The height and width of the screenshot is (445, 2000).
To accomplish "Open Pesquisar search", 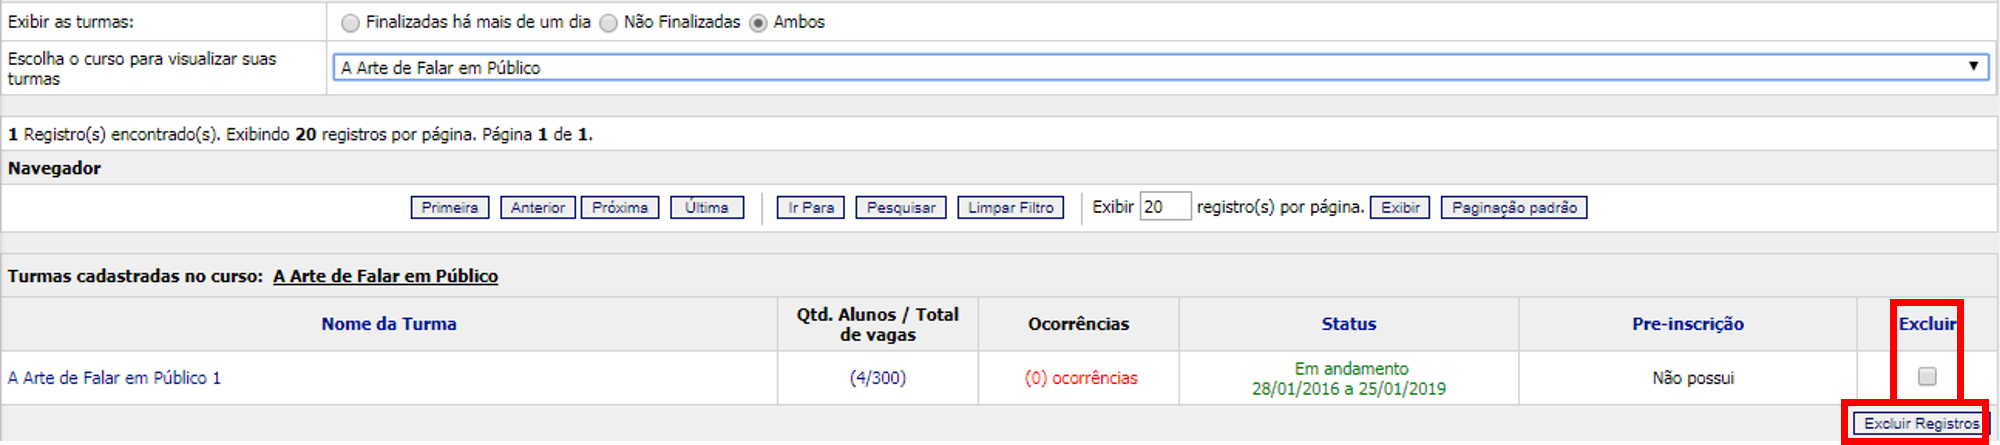I will 900,207.
